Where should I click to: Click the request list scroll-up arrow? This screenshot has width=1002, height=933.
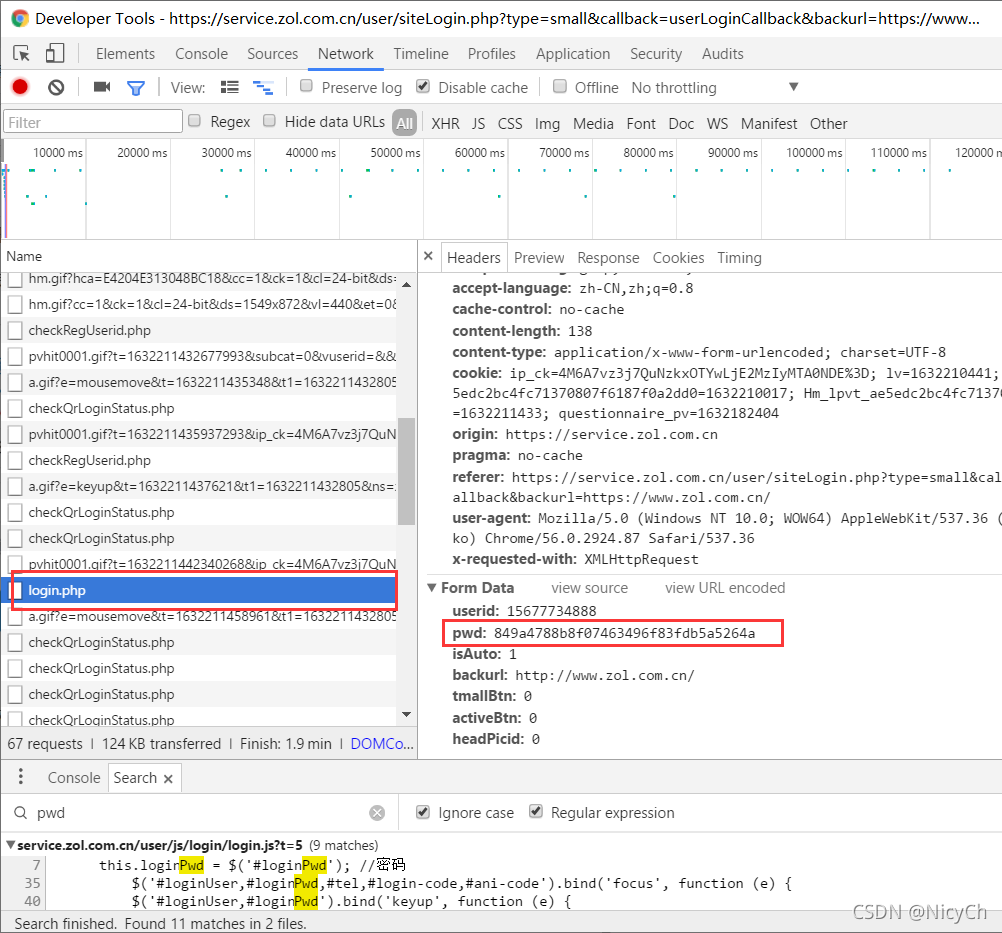[406, 284]
